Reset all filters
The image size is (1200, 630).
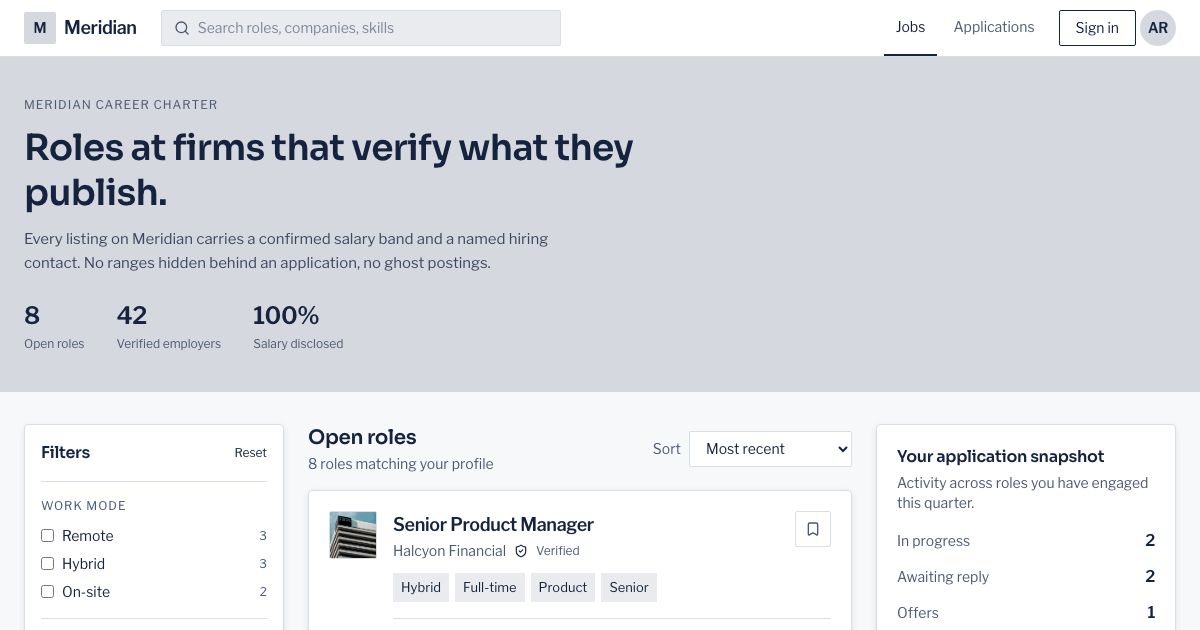(250, 453)
